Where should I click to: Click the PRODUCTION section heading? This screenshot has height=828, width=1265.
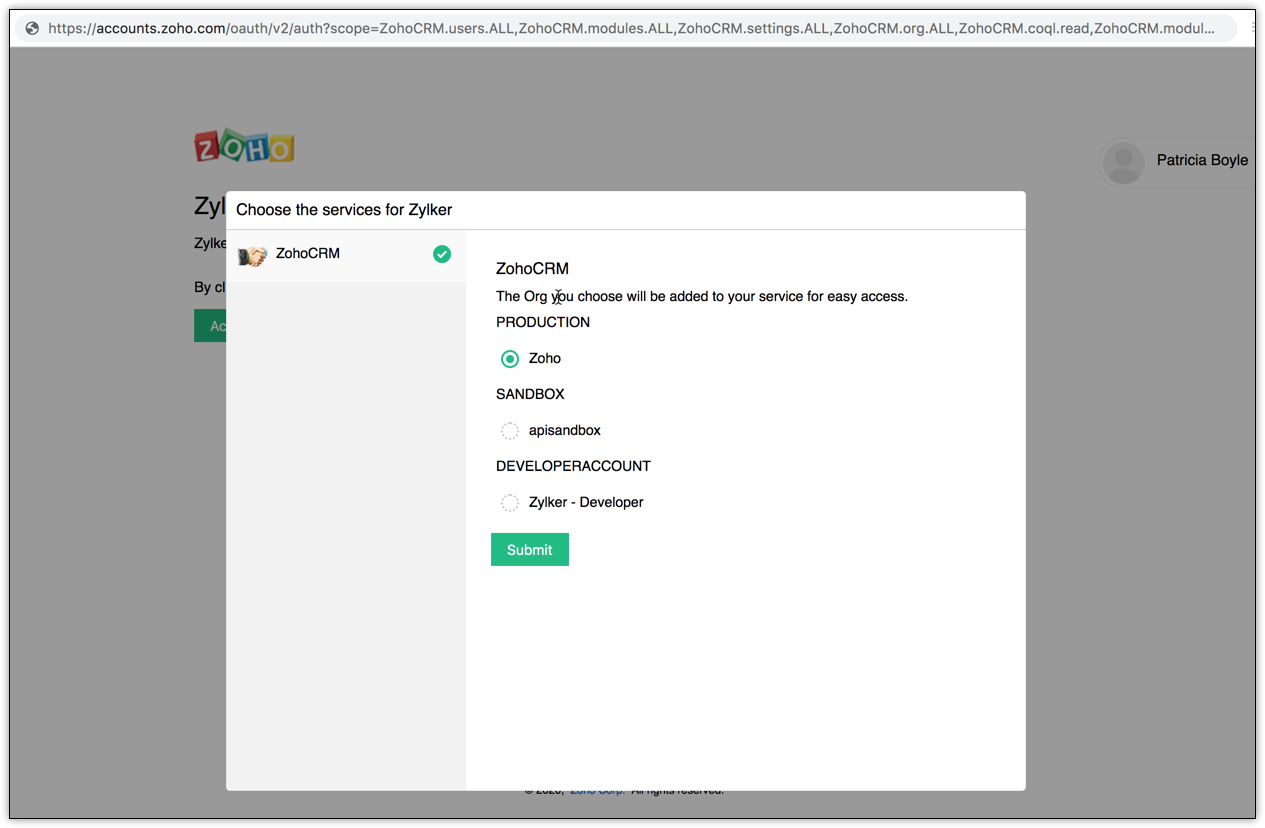tap(543, 322)
